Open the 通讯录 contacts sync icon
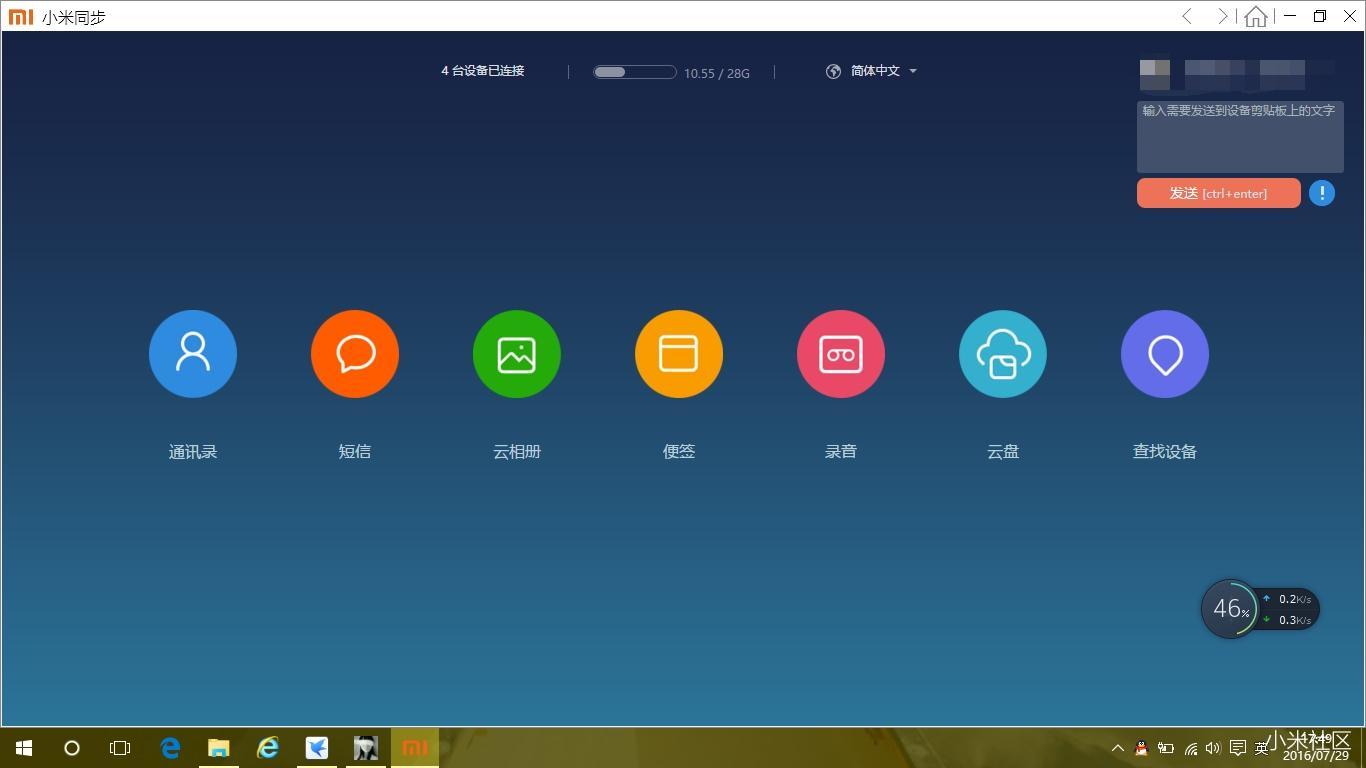 (192, 353)
